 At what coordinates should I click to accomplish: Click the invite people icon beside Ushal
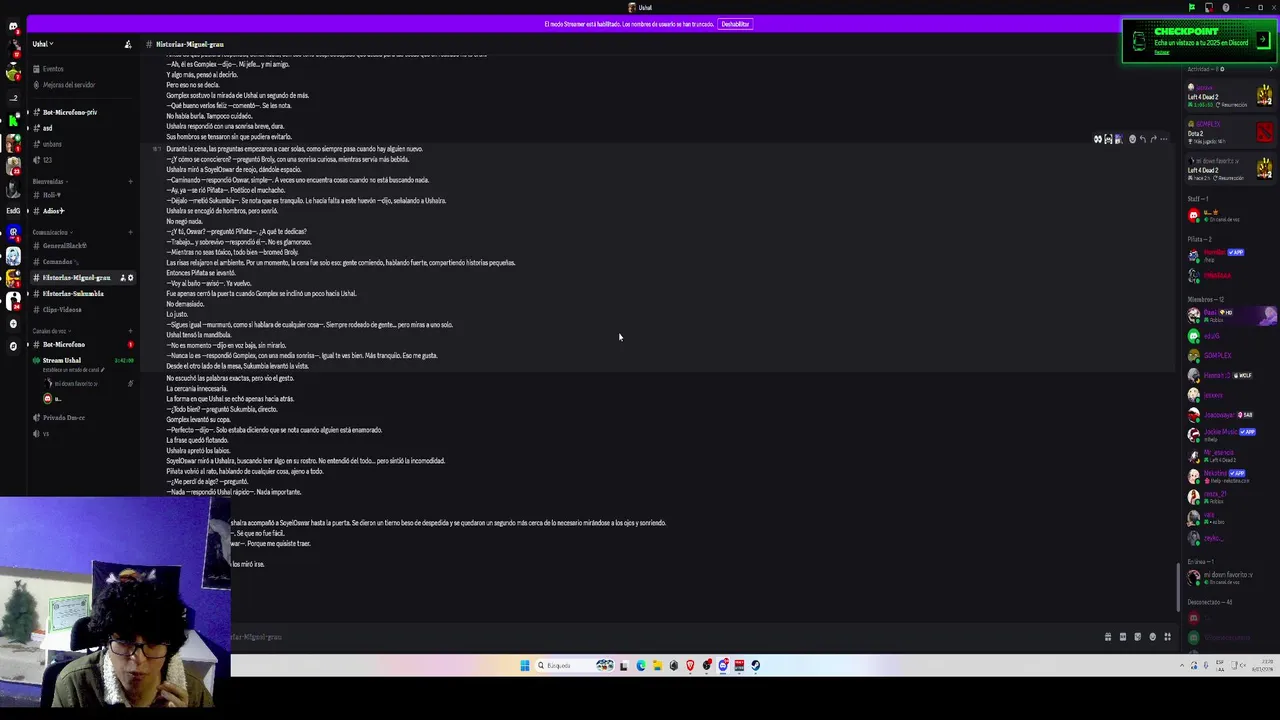coord(128,44)
